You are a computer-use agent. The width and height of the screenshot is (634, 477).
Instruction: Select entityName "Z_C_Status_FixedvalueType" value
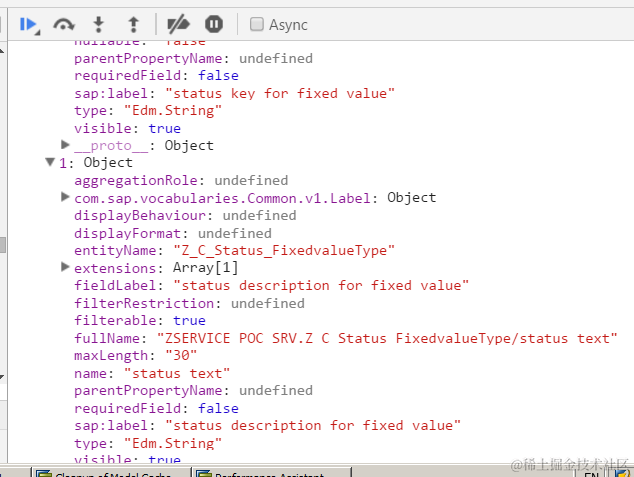(x=284, y=251)
